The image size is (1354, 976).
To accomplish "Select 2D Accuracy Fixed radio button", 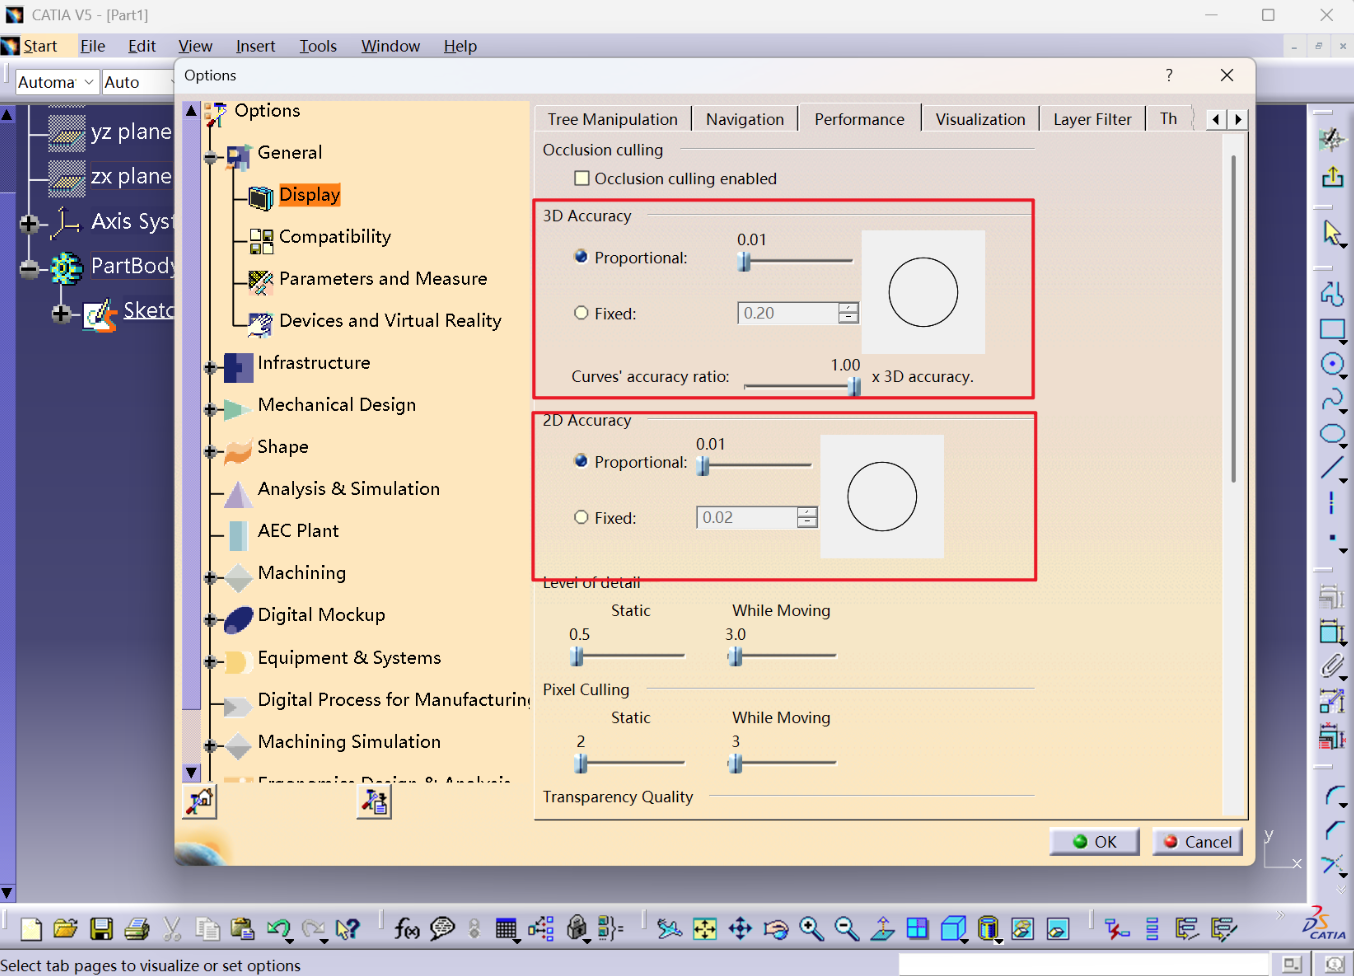I will [581, 517].
